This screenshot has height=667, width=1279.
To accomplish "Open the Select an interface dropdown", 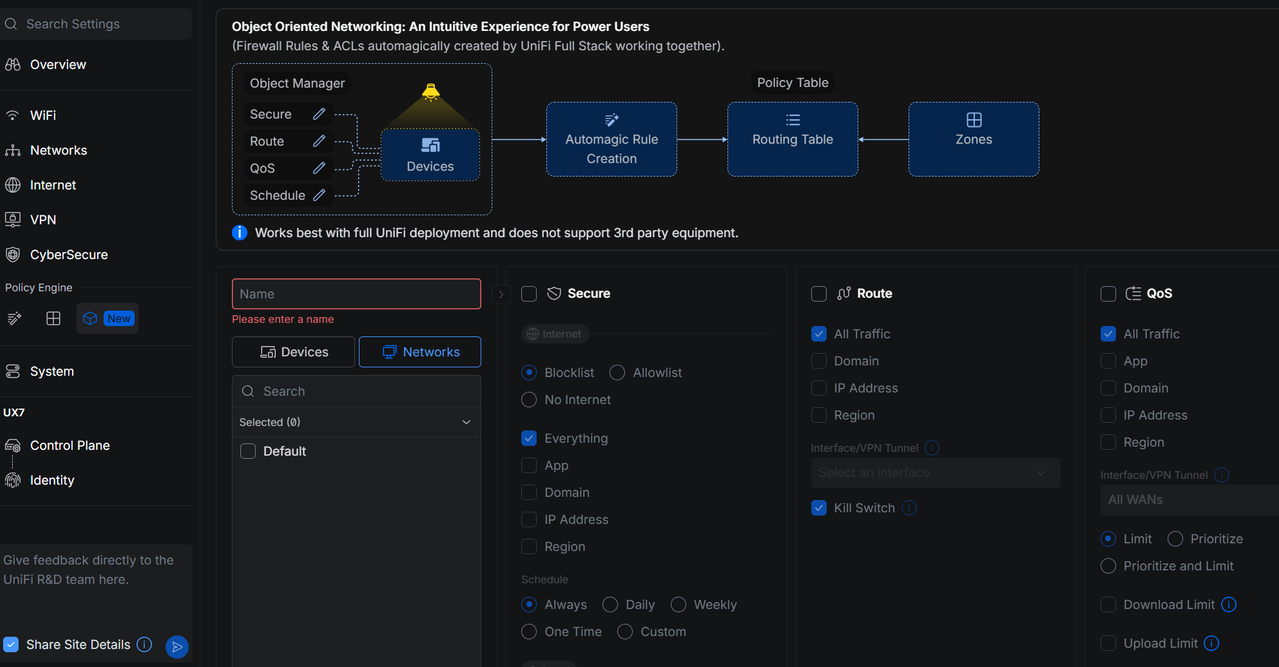I will click(x=935, y=473).
